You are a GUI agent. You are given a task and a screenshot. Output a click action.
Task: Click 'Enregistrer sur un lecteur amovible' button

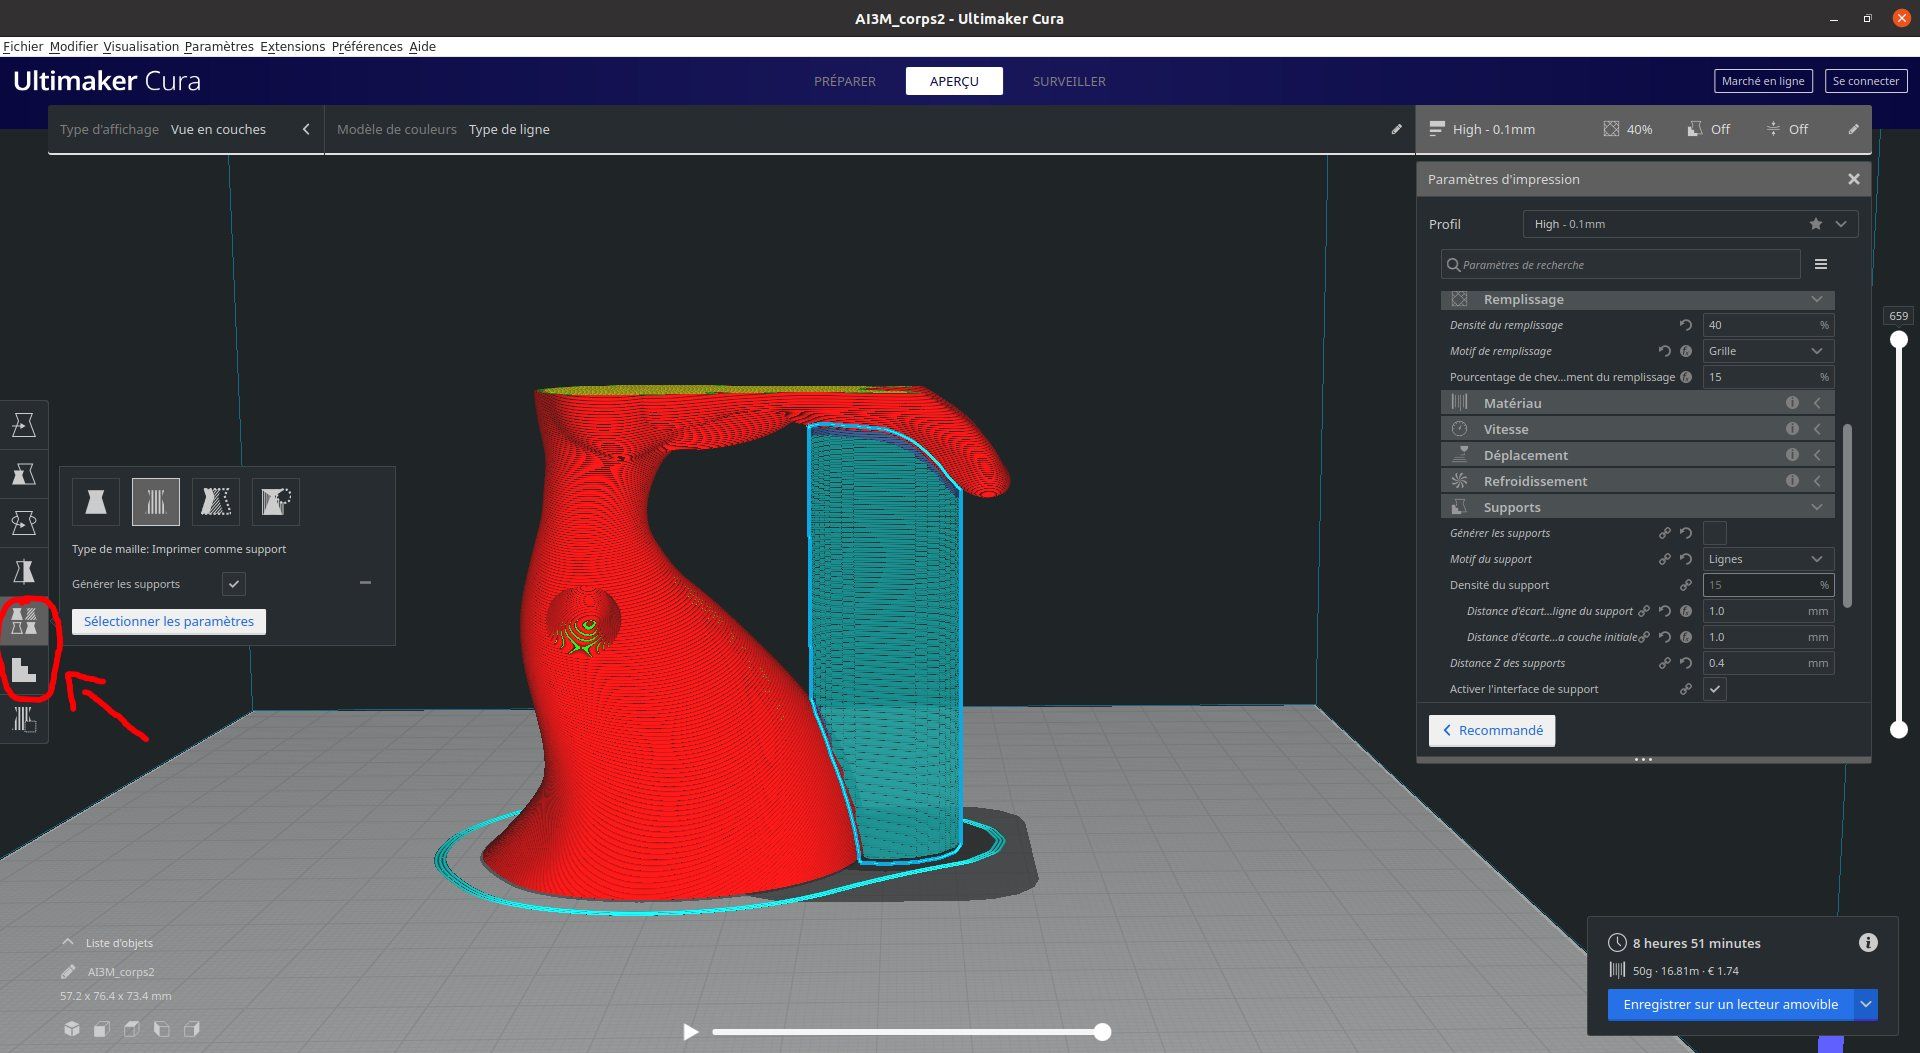point(1730,1004)
